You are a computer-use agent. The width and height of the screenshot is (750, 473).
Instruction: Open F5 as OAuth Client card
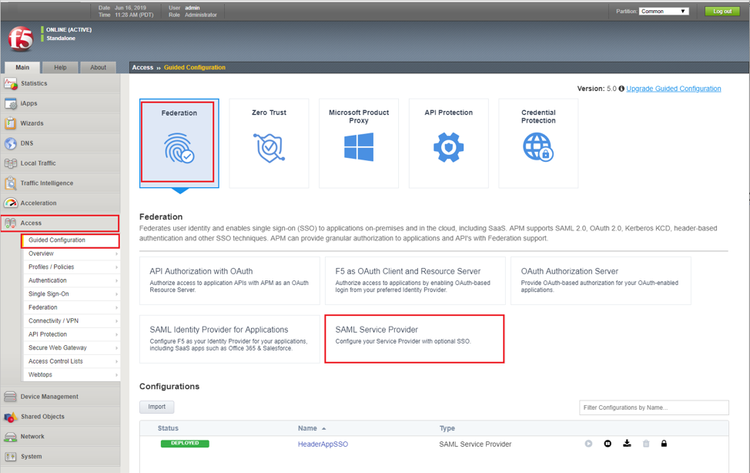[x=415, y=280]
